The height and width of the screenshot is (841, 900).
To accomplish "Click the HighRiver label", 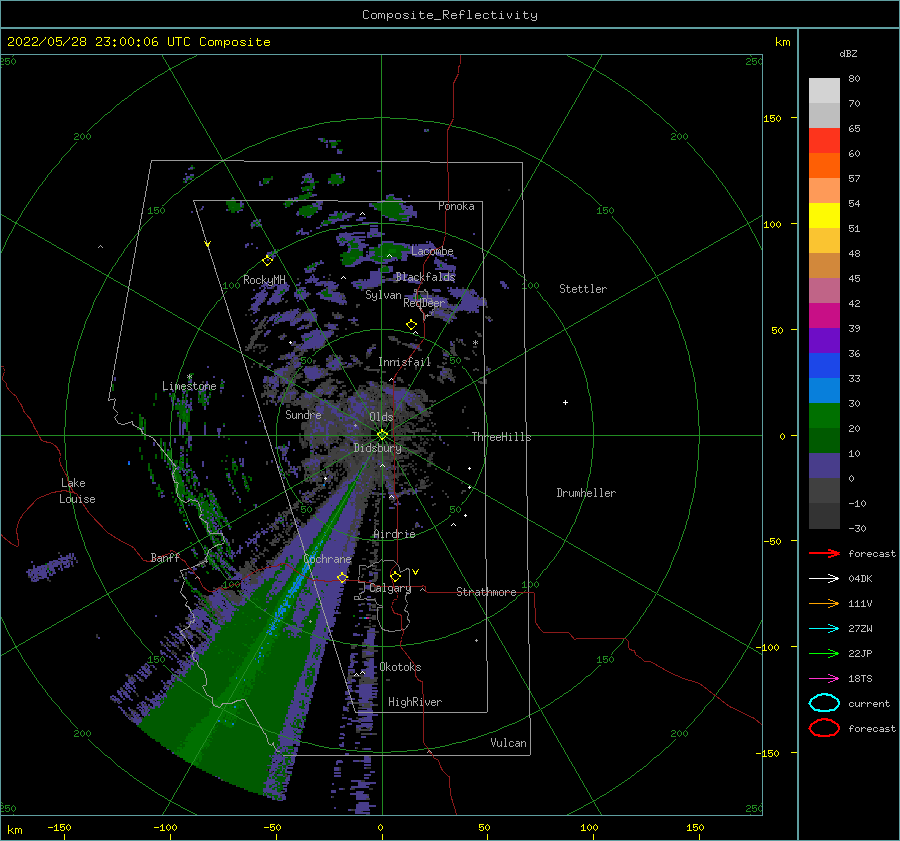I will point(415,702).
